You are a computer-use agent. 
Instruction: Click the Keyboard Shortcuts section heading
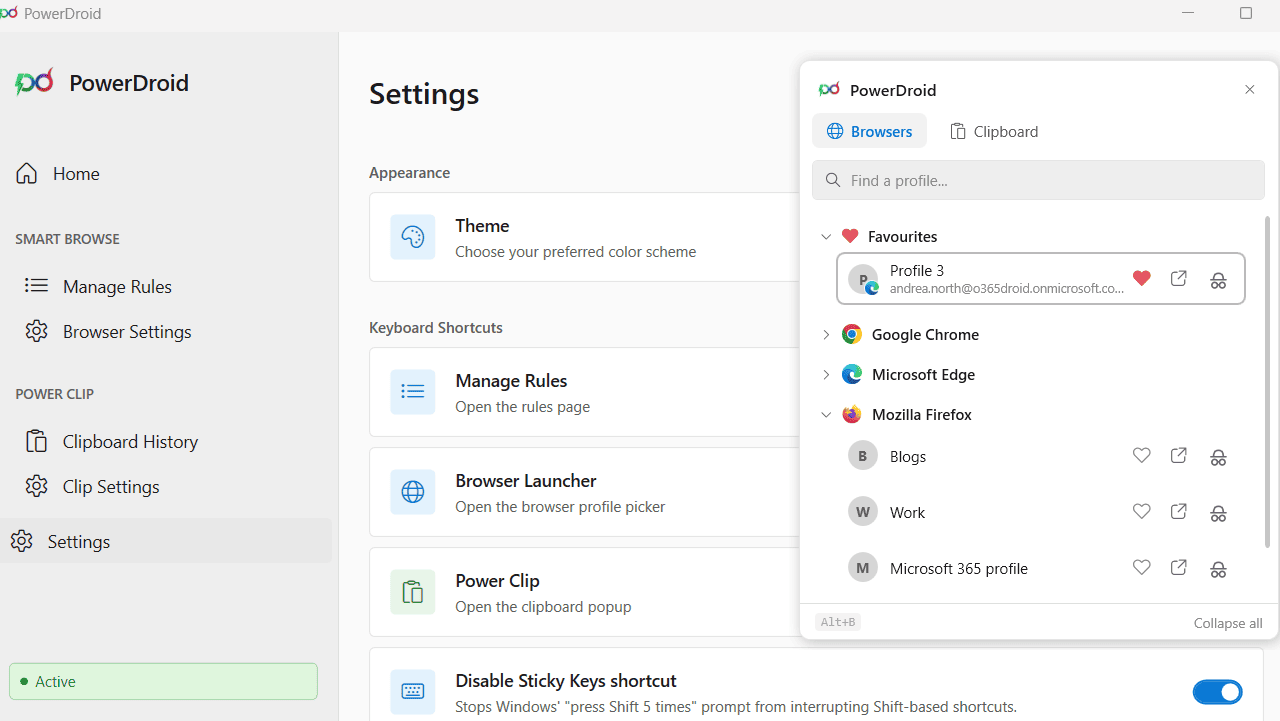(436, 328)
